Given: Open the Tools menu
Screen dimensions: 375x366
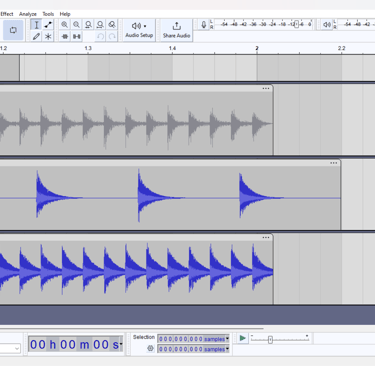Looking at the screenshot, I should (48, 14).
